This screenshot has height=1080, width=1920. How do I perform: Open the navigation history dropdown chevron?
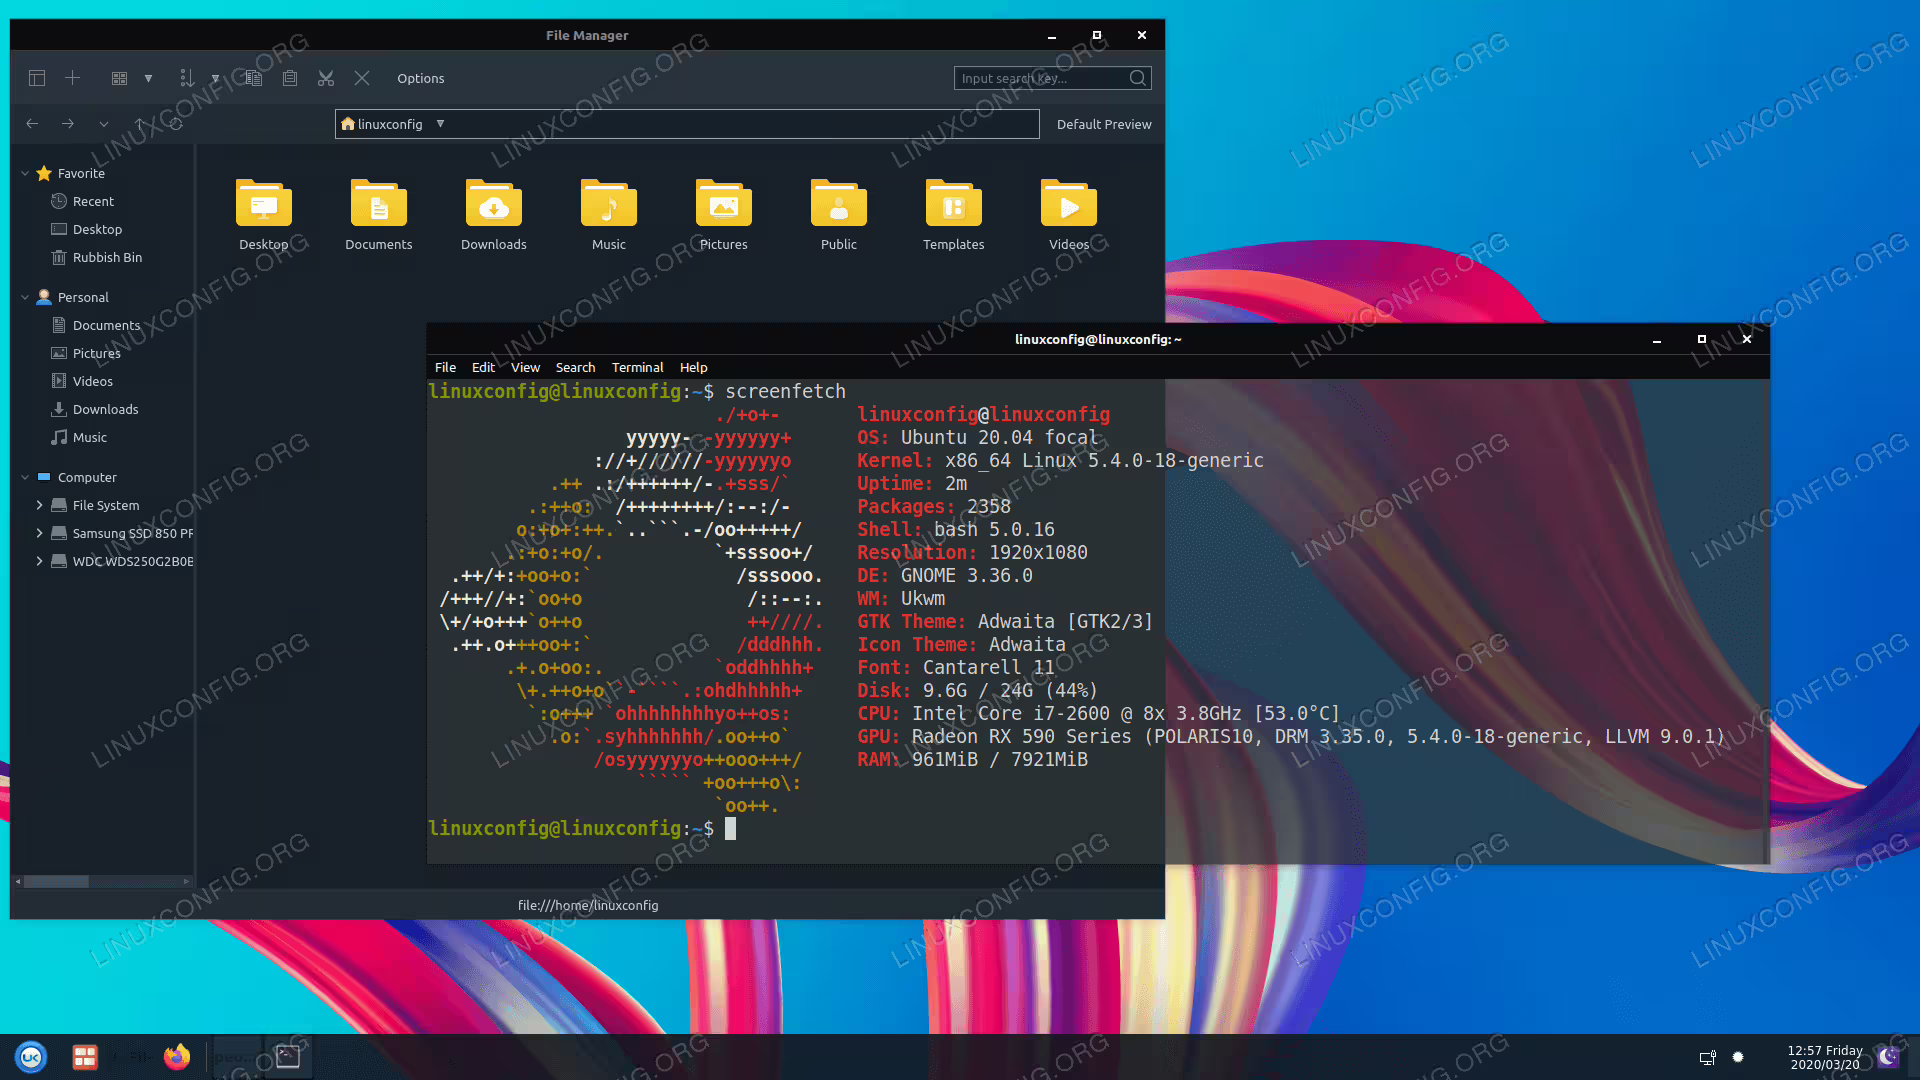(x=104, y=124)
